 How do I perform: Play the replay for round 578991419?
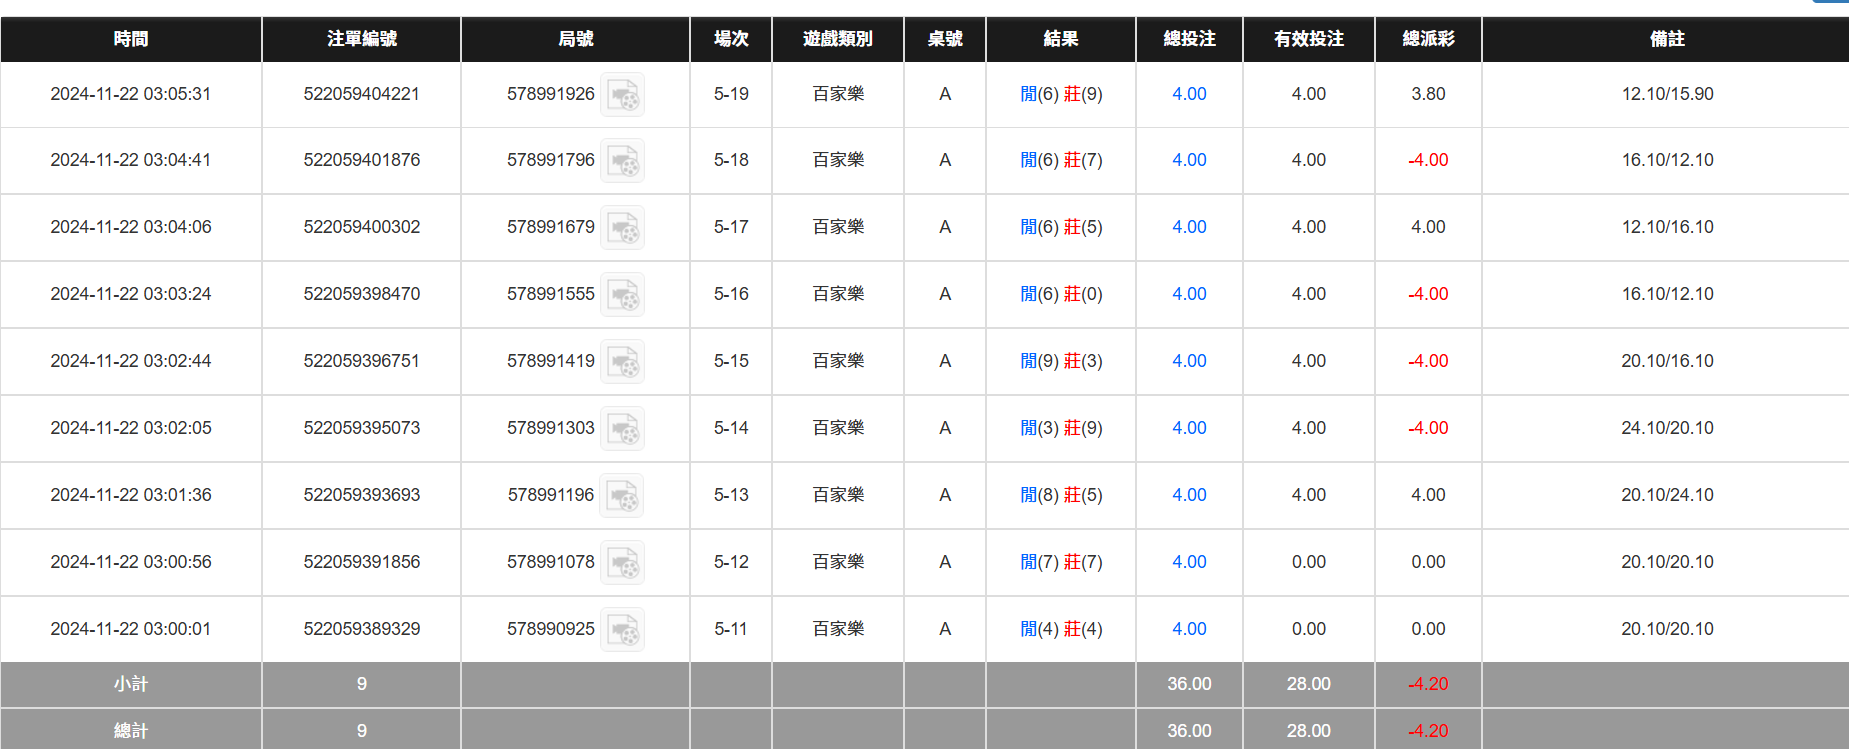pyautogui.click(x=622, y=362)
